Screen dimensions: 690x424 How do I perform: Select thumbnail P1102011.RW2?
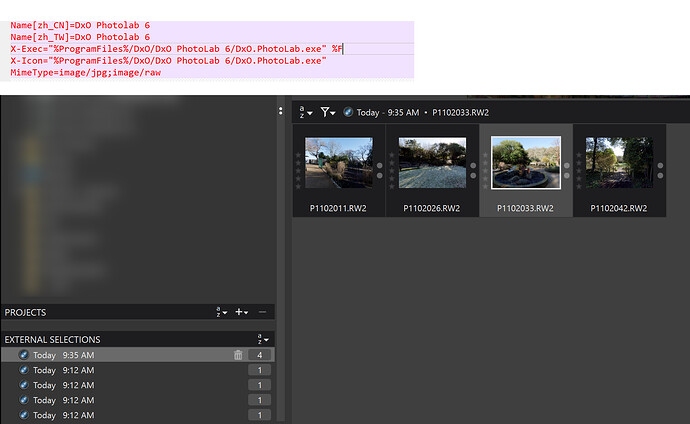339,162
